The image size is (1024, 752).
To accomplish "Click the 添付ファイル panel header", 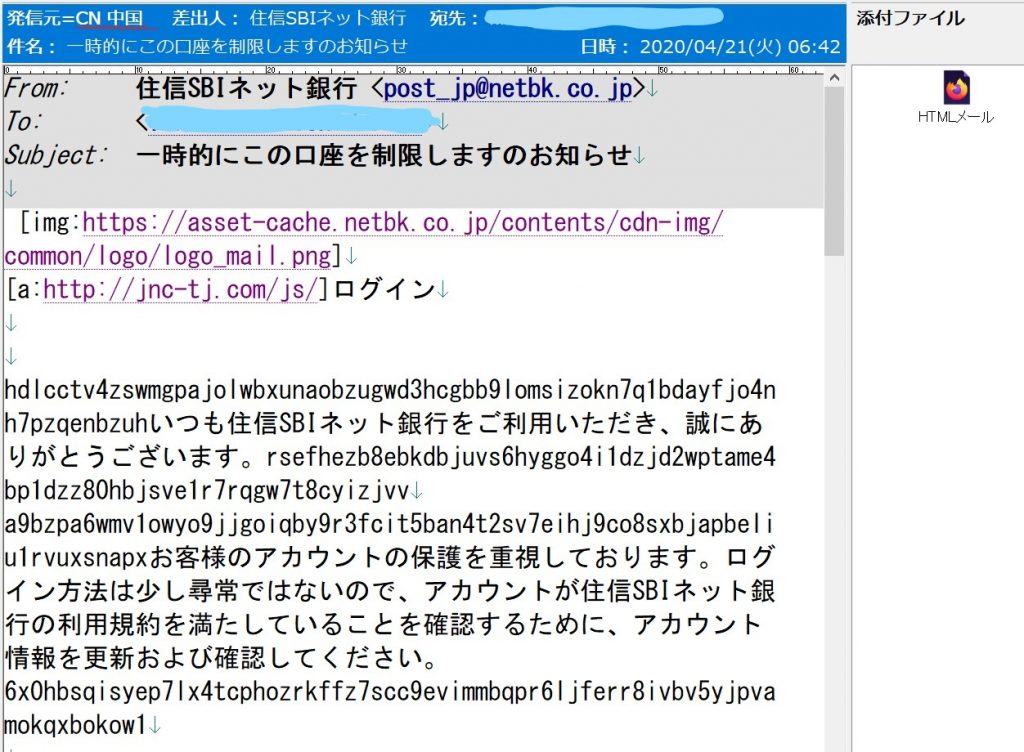I will (911, 18).
